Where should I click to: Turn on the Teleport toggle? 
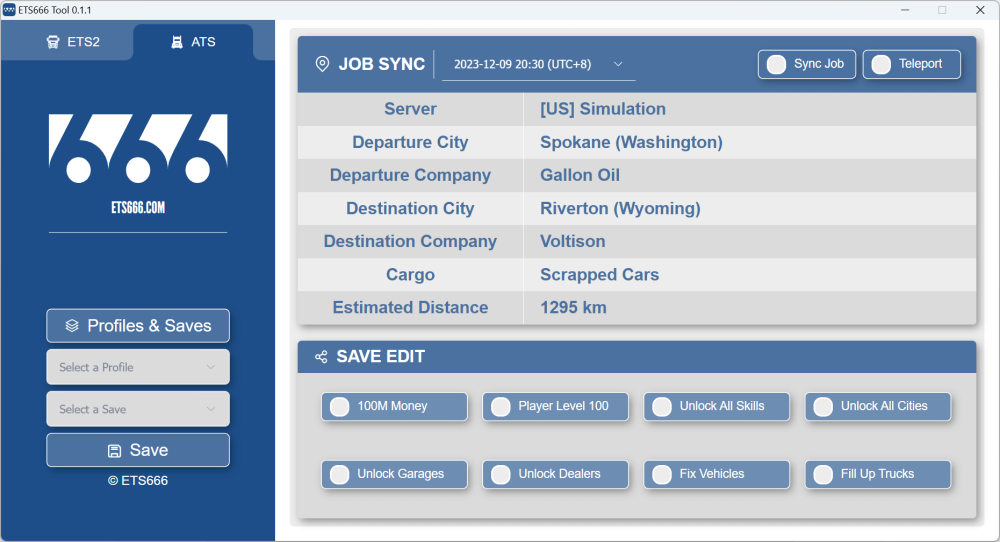(x=881, y=64)
